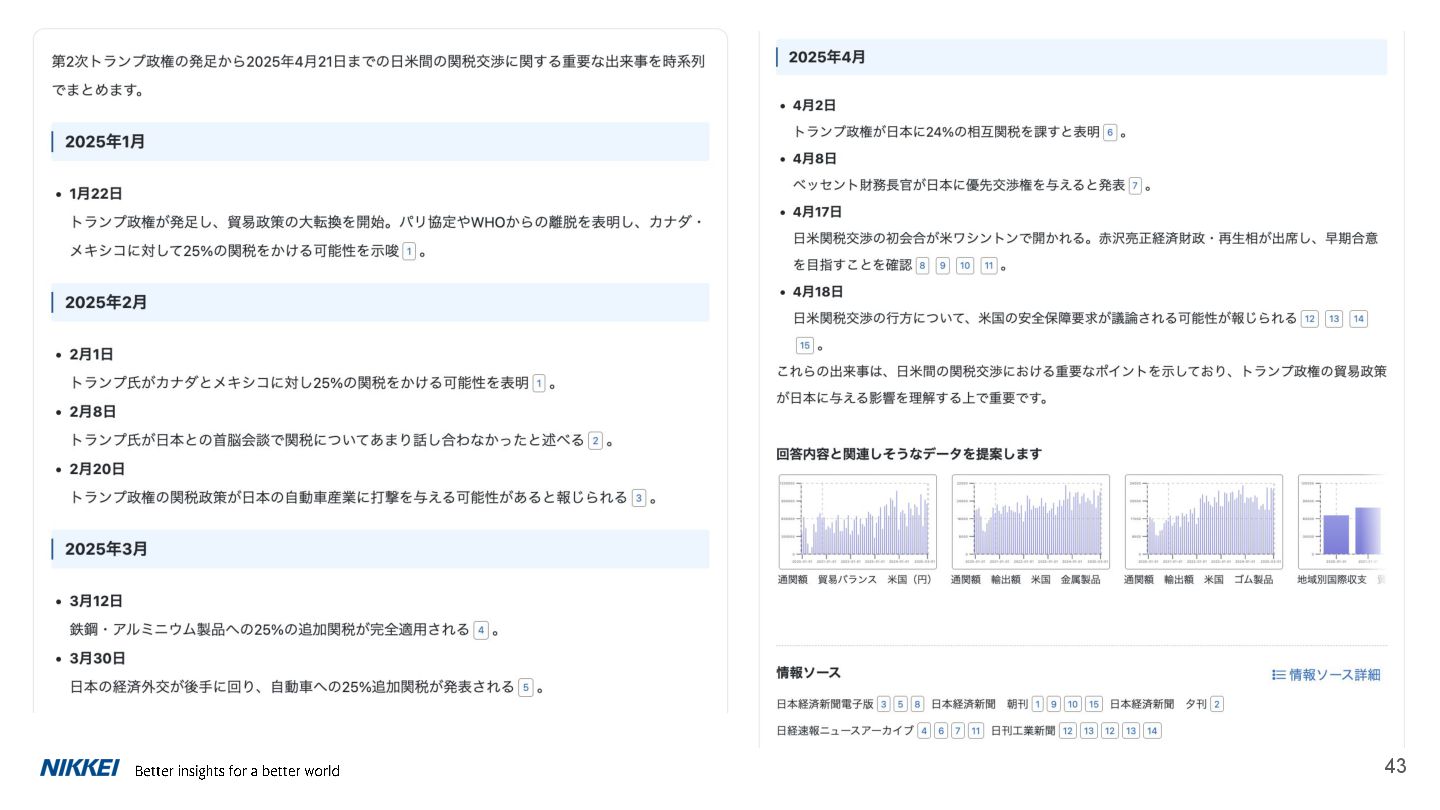Open the 情報ソース詳細 link
The height and width of the screenshot is (810, 1440).
1326,675
